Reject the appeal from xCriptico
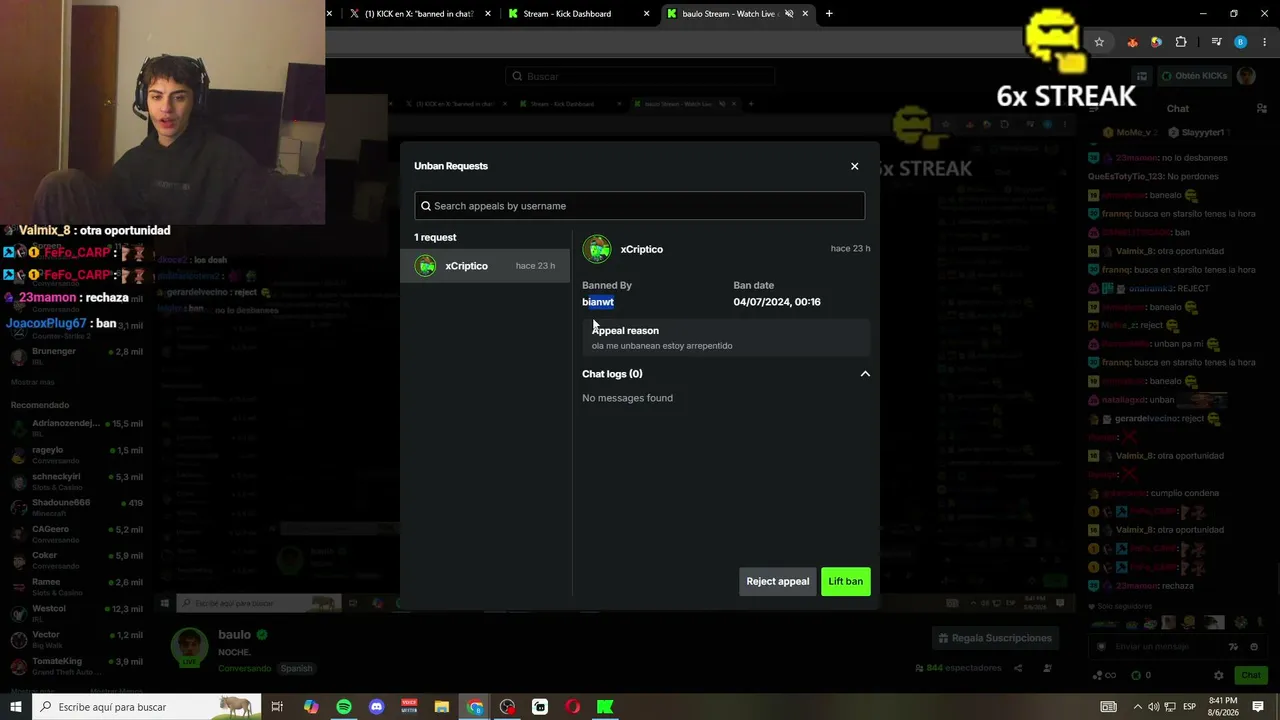 (777, 581)
